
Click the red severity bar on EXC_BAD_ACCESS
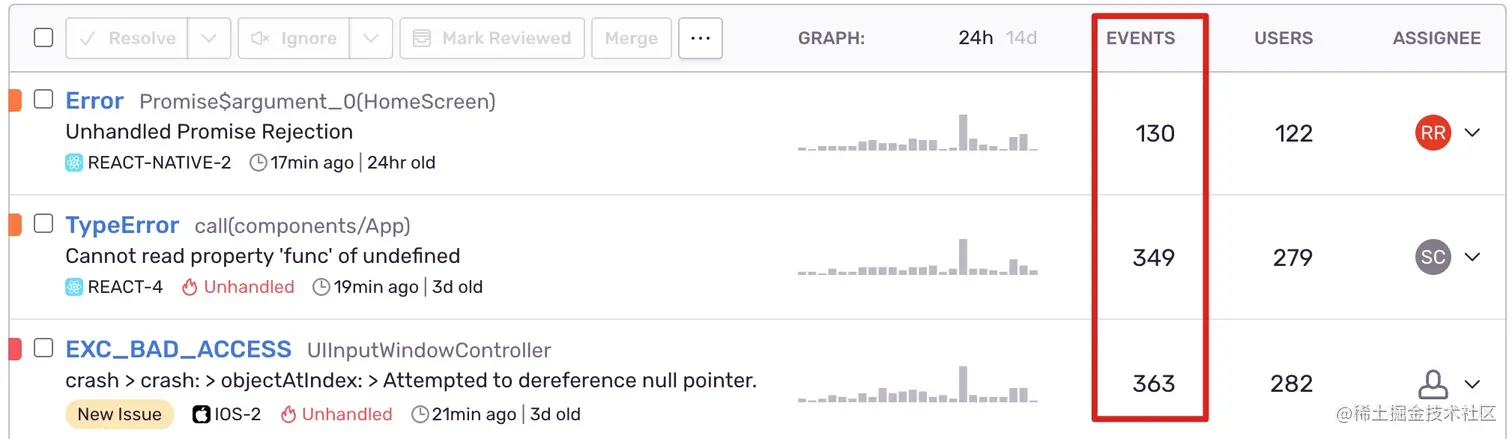tap(14, 349)
